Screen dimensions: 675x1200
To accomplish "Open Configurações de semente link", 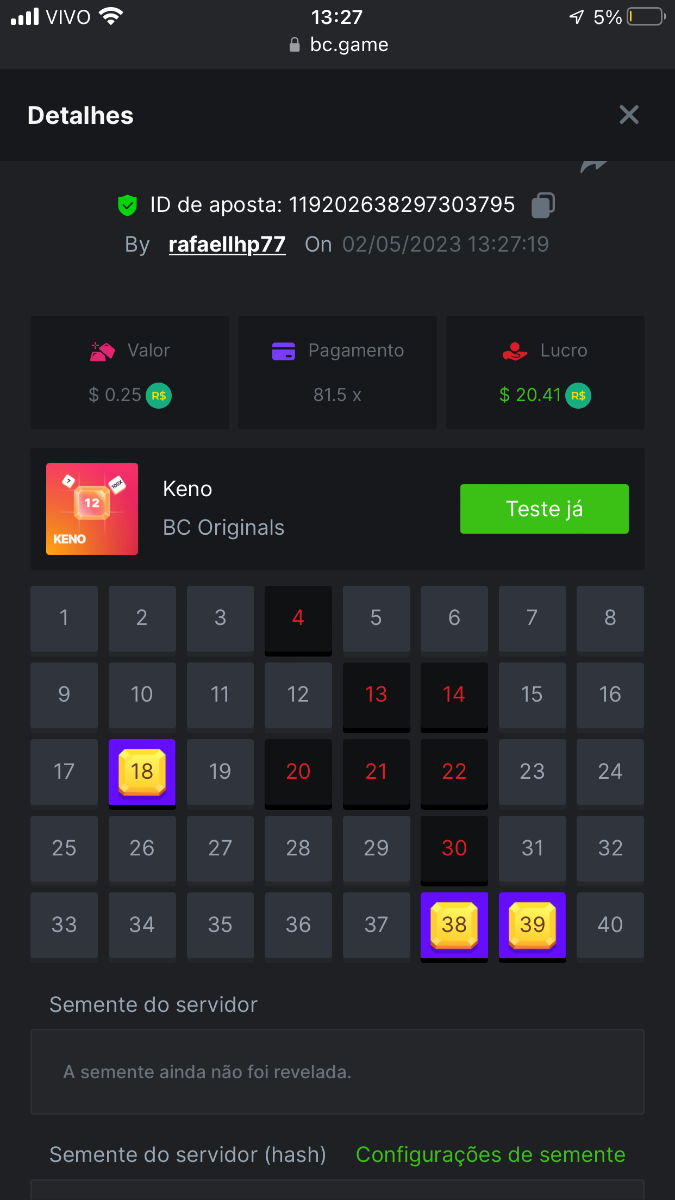I will click(x=491, y=1155).
